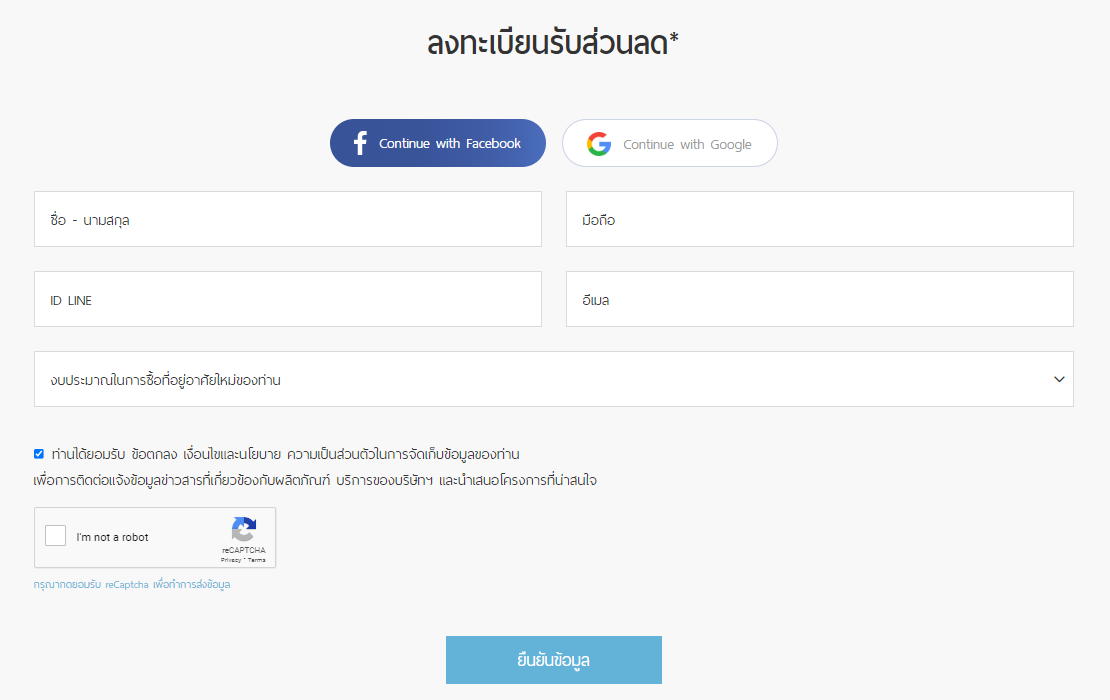Focus the อีเมล email field
Image resolution: width=1110 pixels, height=700 pixels.
pyautogui.click(x=820, y=299)
